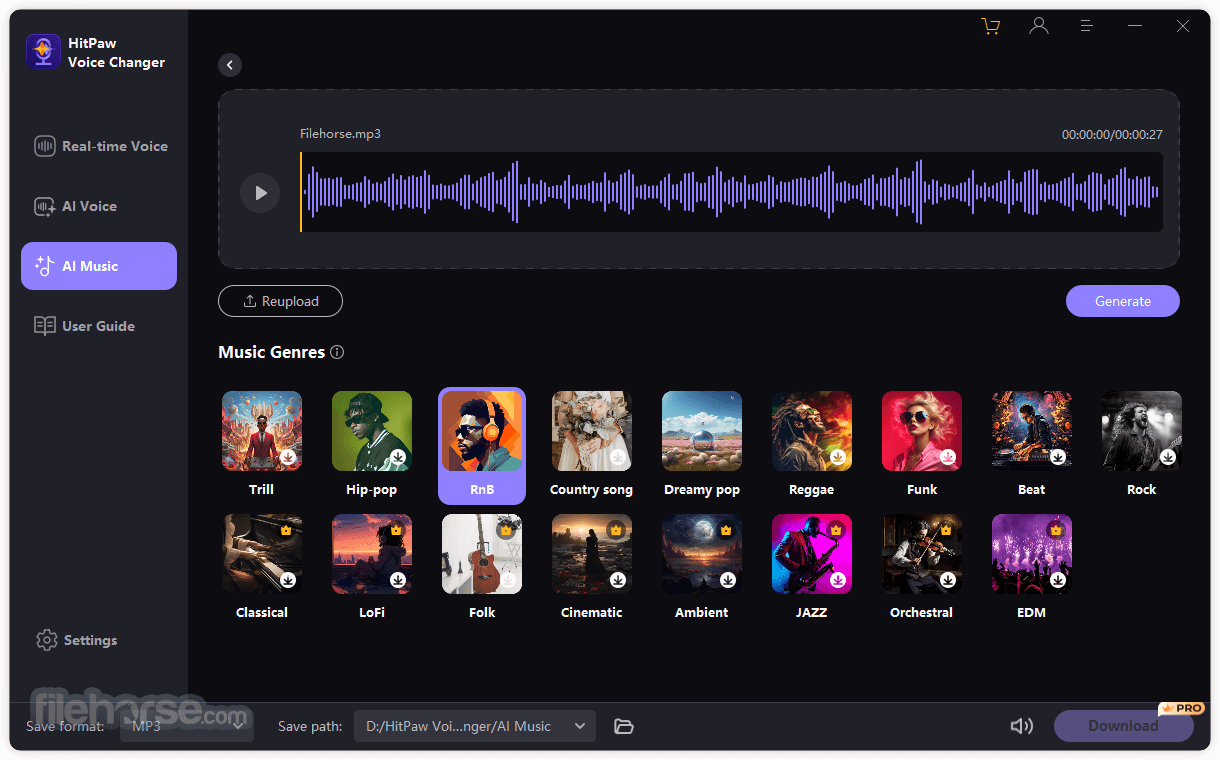Click download arrow on Hip-pop genre
Image resolution: width=1220 pixels, height=760 pixels.
[x=398, y=457]
